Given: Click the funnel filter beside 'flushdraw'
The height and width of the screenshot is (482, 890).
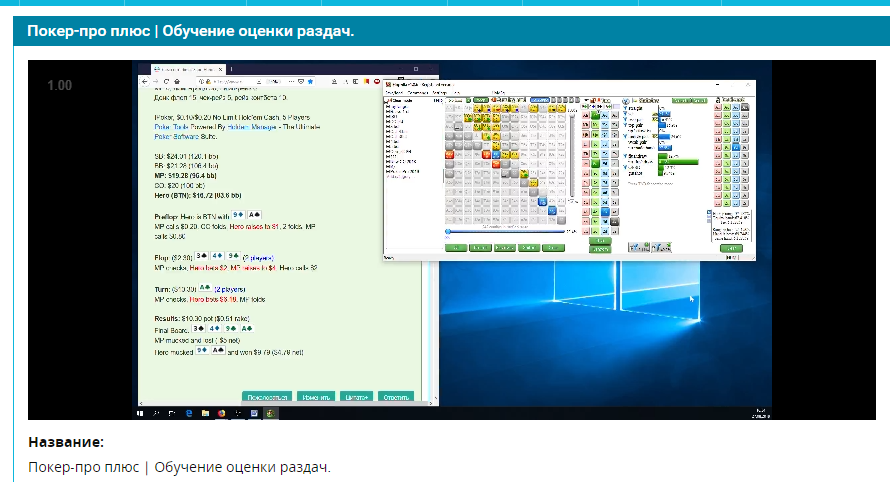Looking at the screenshot, I should coord(625,156).
